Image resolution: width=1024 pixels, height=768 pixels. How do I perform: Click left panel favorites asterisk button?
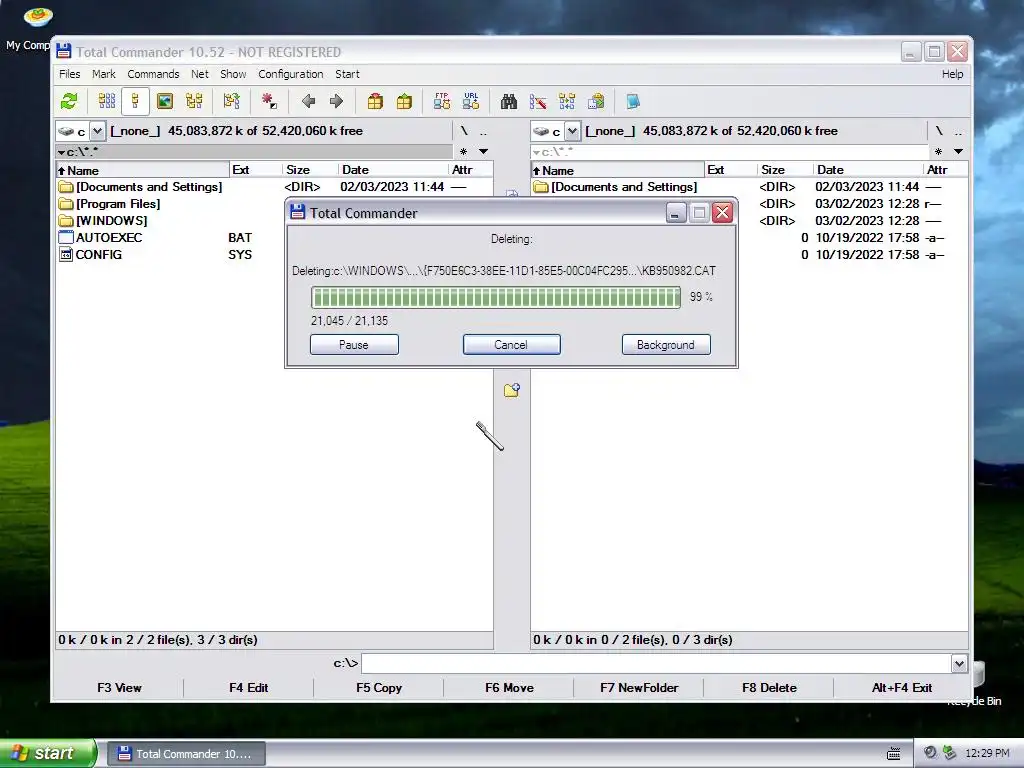coord(463,152)
